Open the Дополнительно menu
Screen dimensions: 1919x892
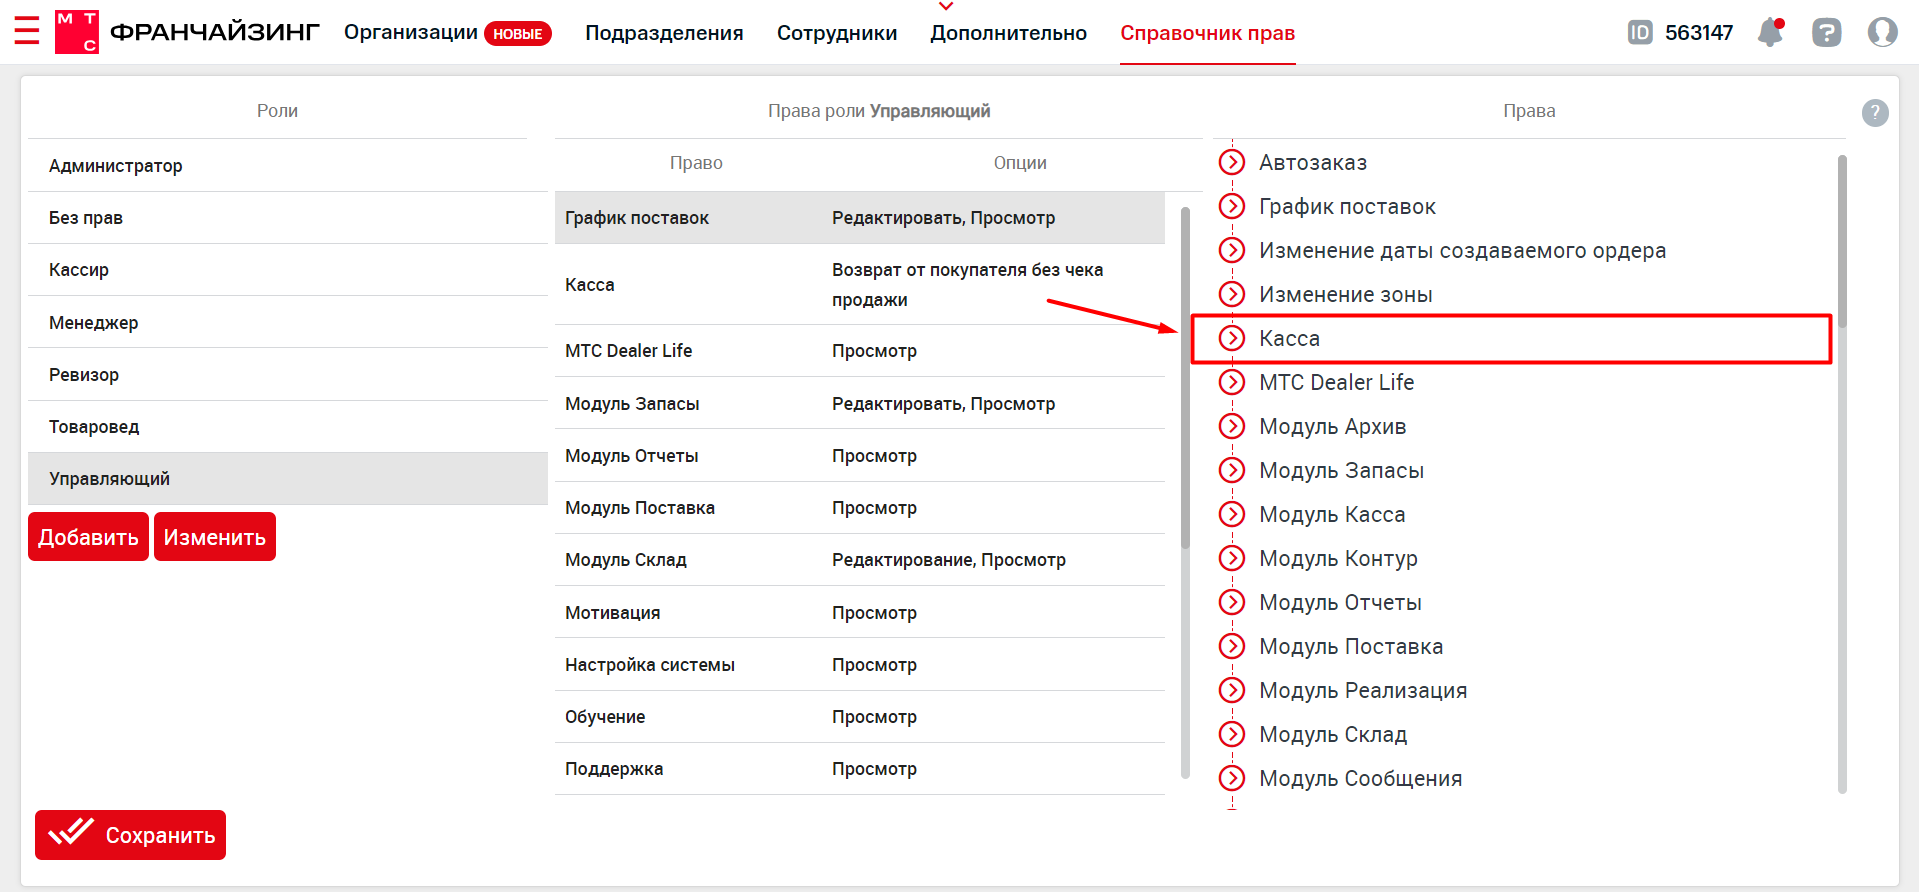pos(1008,33)
